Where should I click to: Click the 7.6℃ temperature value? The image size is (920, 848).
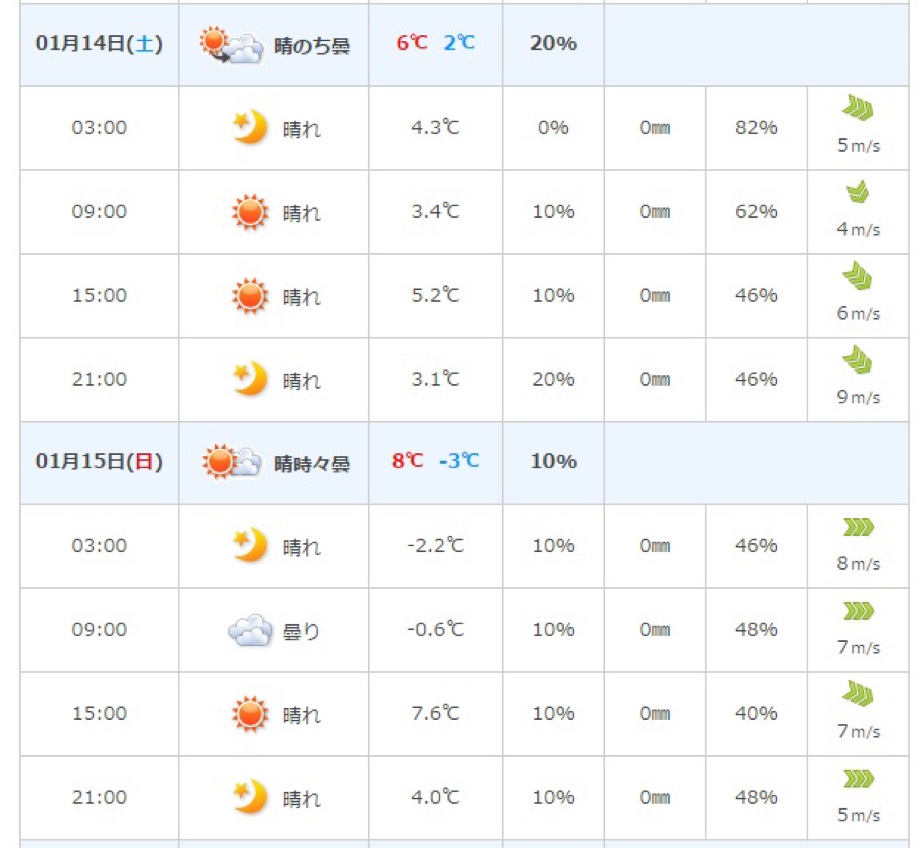coord(435,714)
